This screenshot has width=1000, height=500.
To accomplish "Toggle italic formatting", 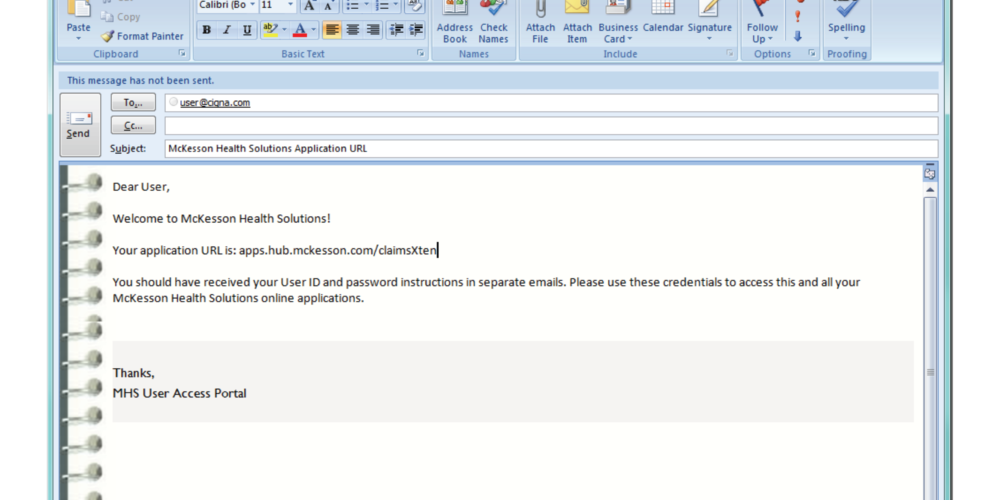I will tap(227, 30).
